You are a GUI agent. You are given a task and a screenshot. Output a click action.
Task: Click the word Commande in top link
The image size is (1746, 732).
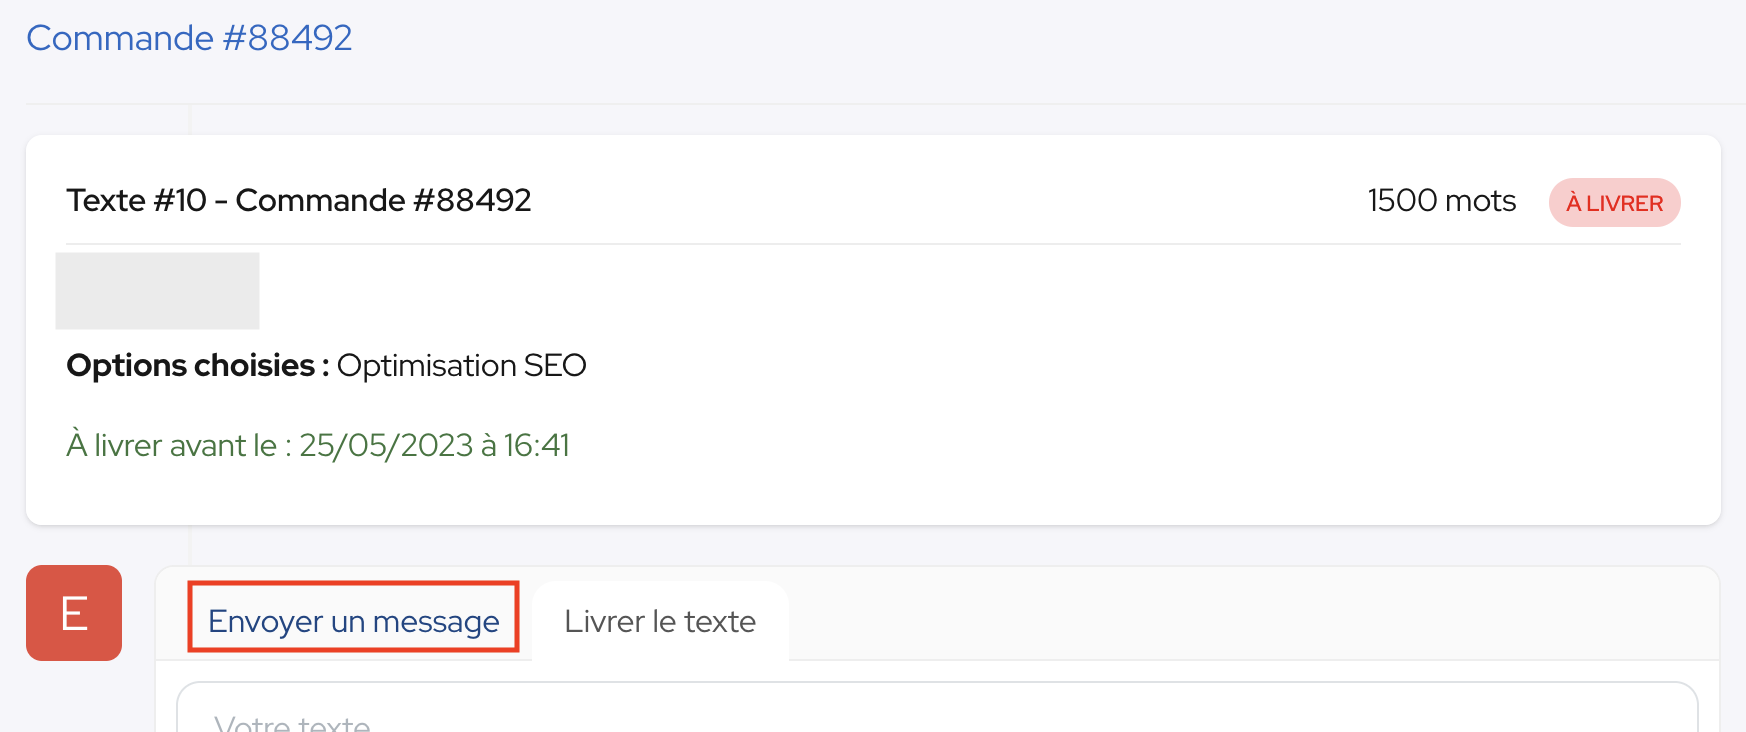coord(120,38)
